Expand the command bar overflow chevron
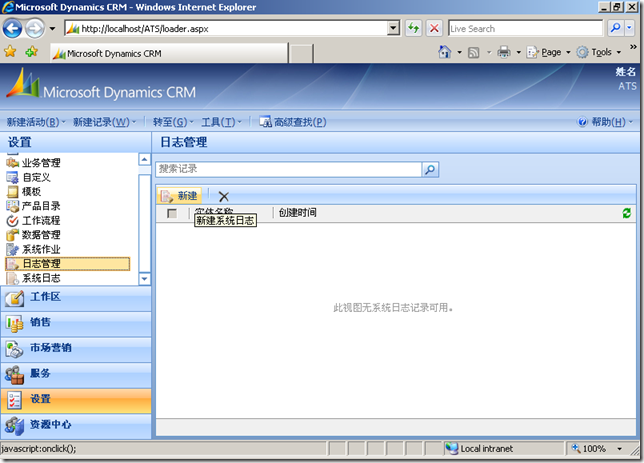This screenshot has width=644, height=463. (633, 46)
